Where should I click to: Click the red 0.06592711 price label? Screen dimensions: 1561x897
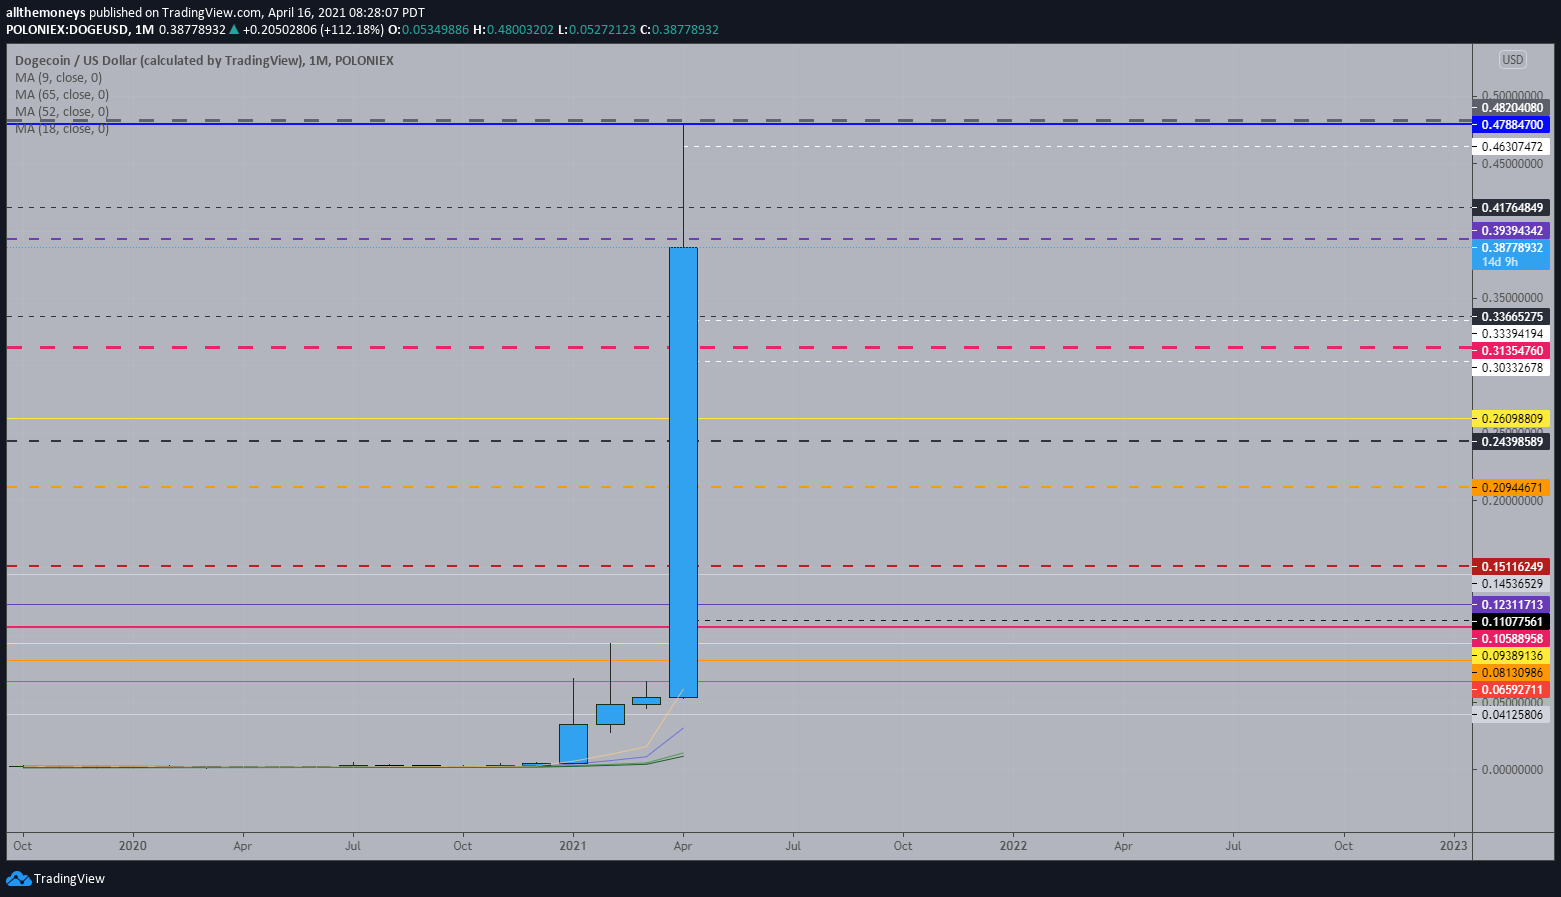[x=1511, y=690]
